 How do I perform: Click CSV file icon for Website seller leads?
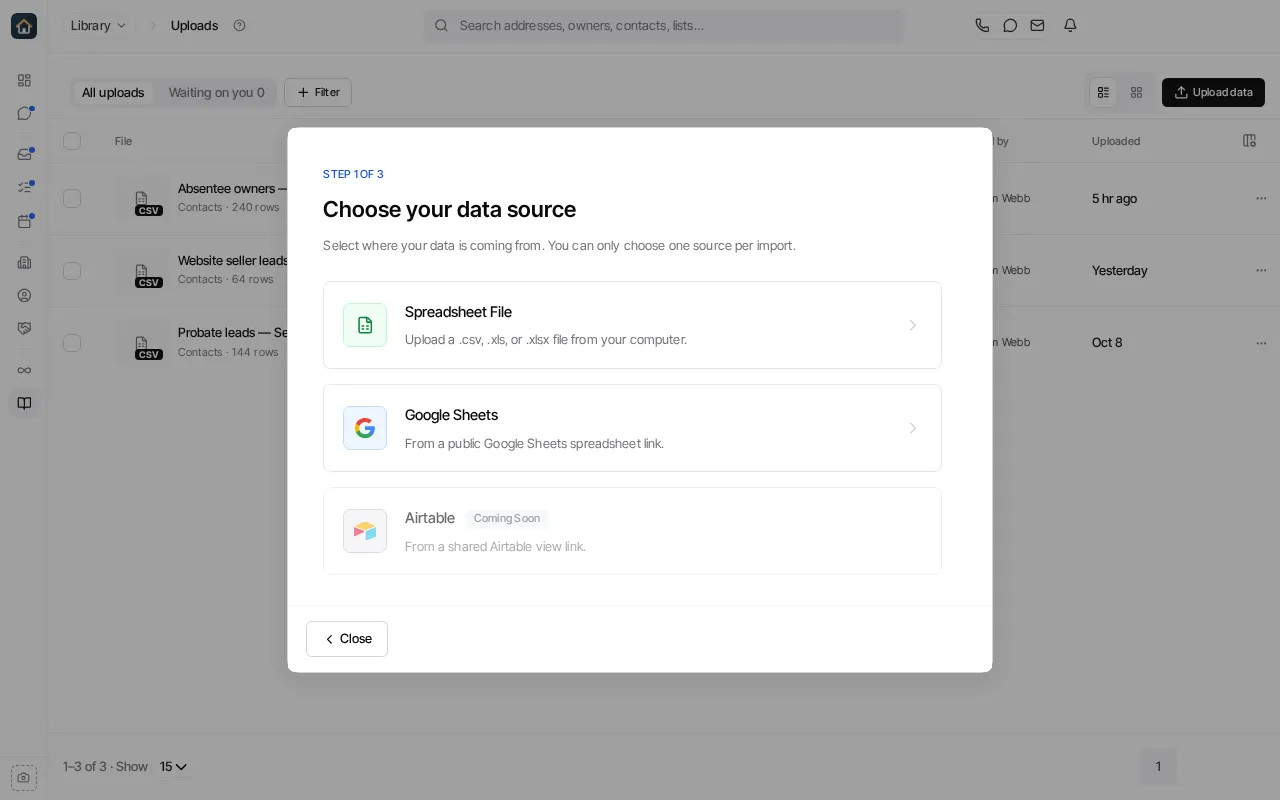(x=142, y=271)
